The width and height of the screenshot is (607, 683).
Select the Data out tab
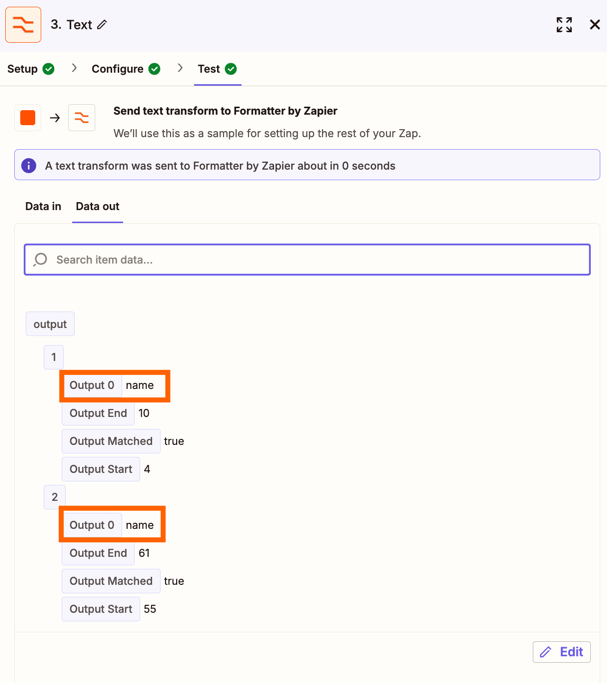click(97, 207)
